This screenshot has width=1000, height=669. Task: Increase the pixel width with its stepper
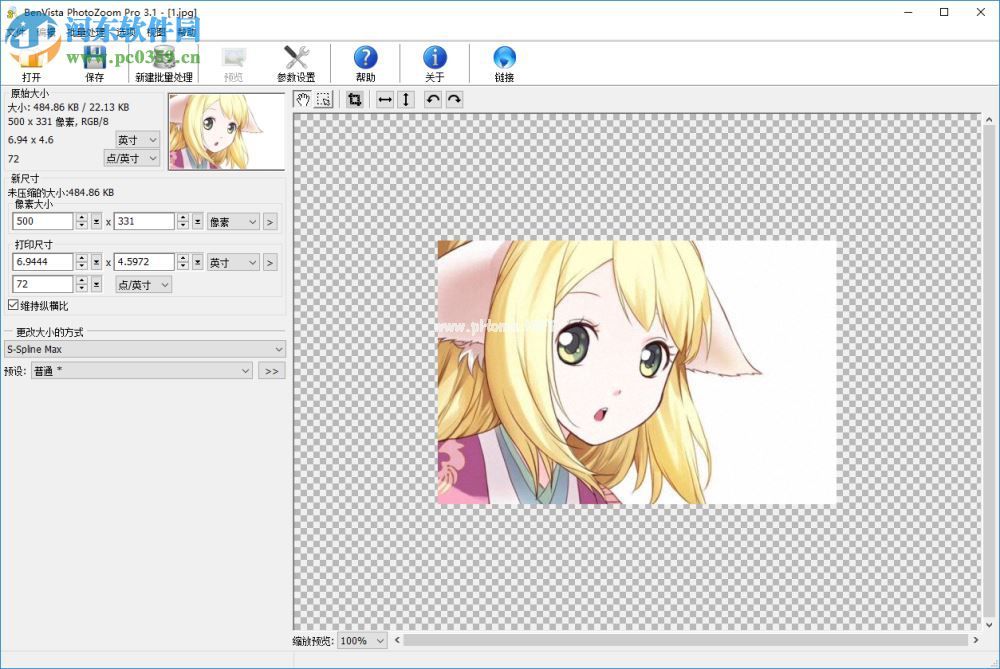tap(84, 216)
